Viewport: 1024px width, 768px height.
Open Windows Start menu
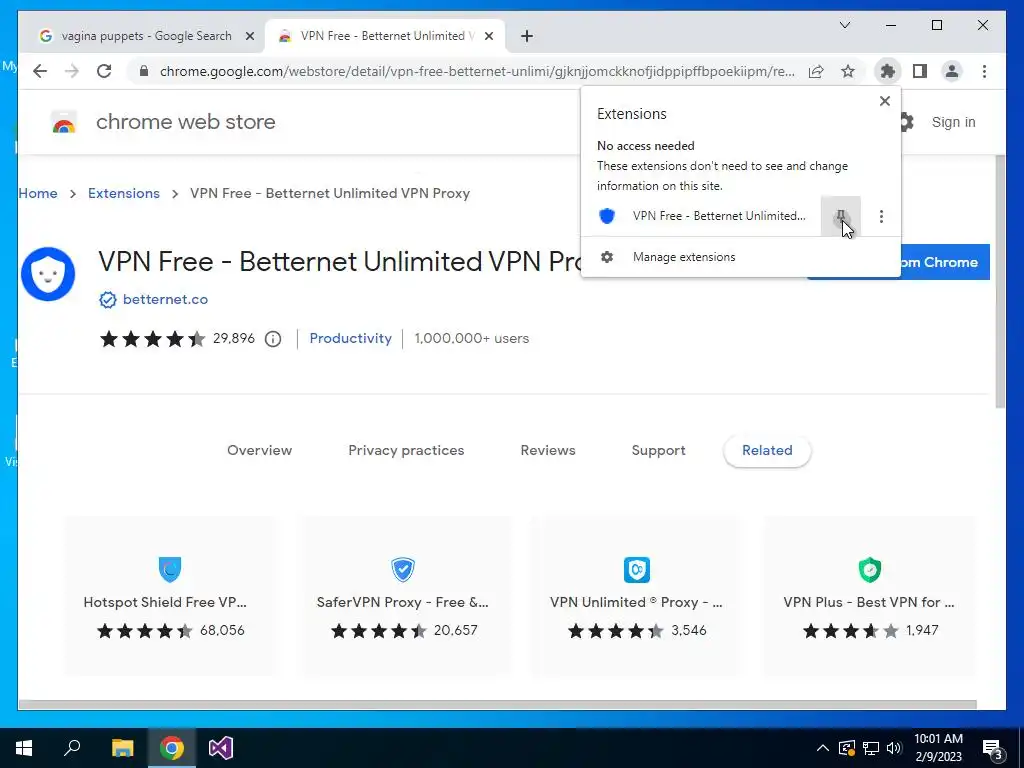pyautogui.click(x=24, y=748)
